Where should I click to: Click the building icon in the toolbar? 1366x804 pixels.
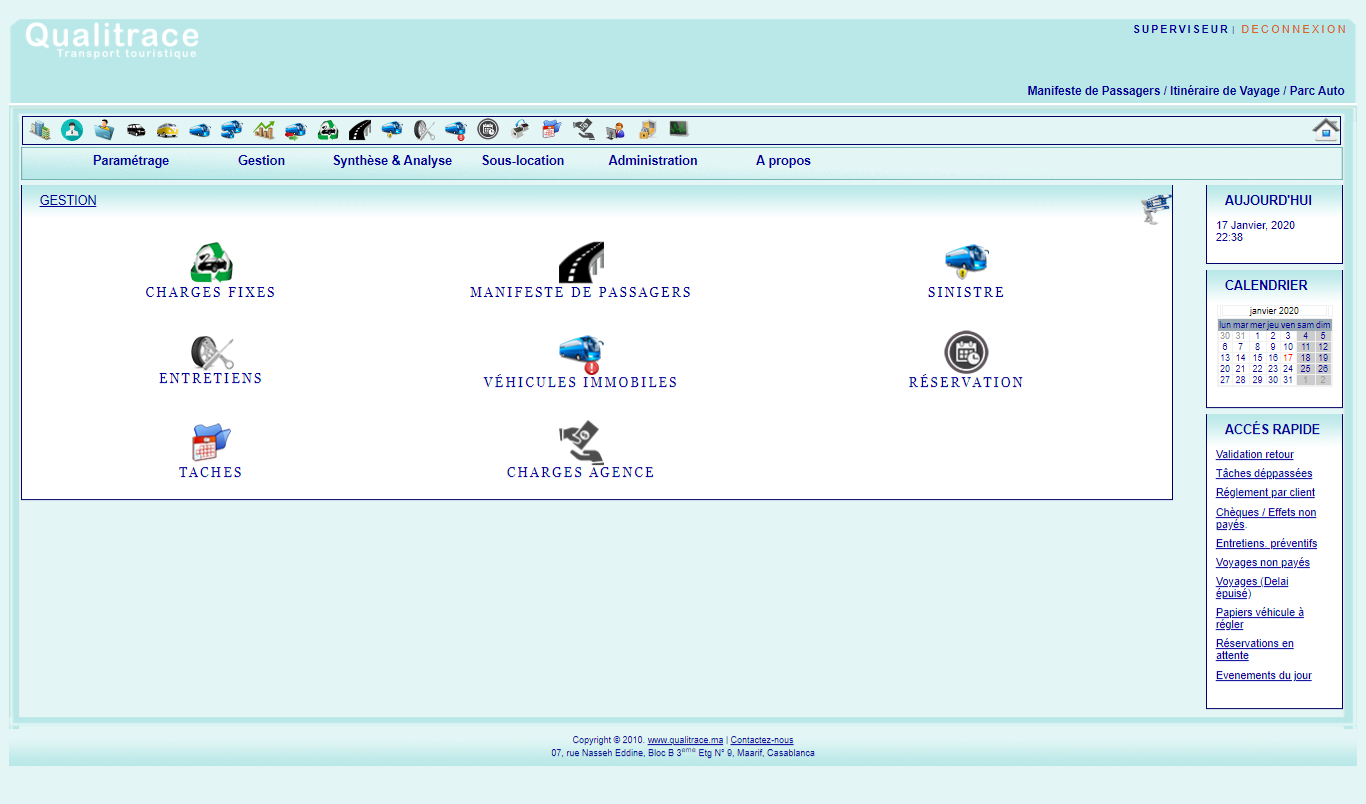click(40, 130)
